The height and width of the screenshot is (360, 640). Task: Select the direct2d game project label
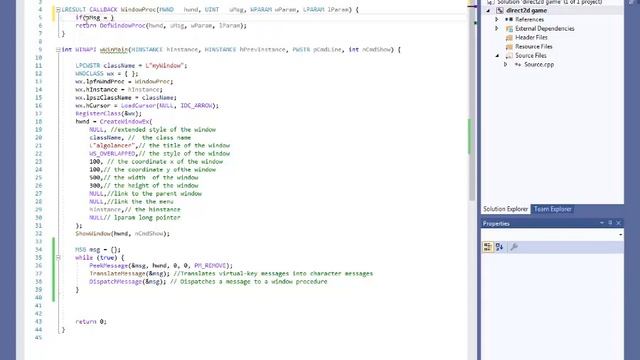point(527,11)
